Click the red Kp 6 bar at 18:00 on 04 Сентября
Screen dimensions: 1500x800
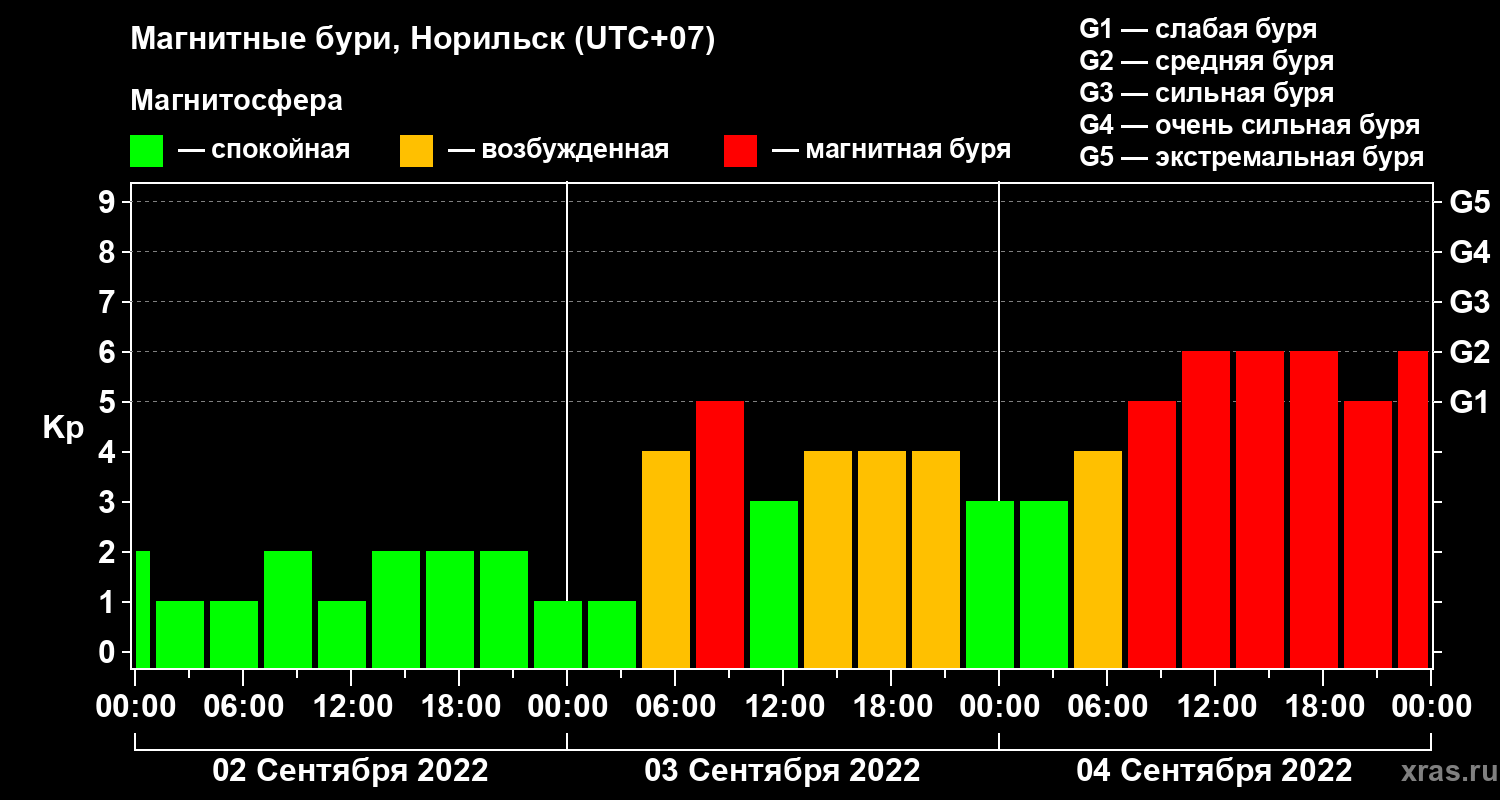(1314, 509)
